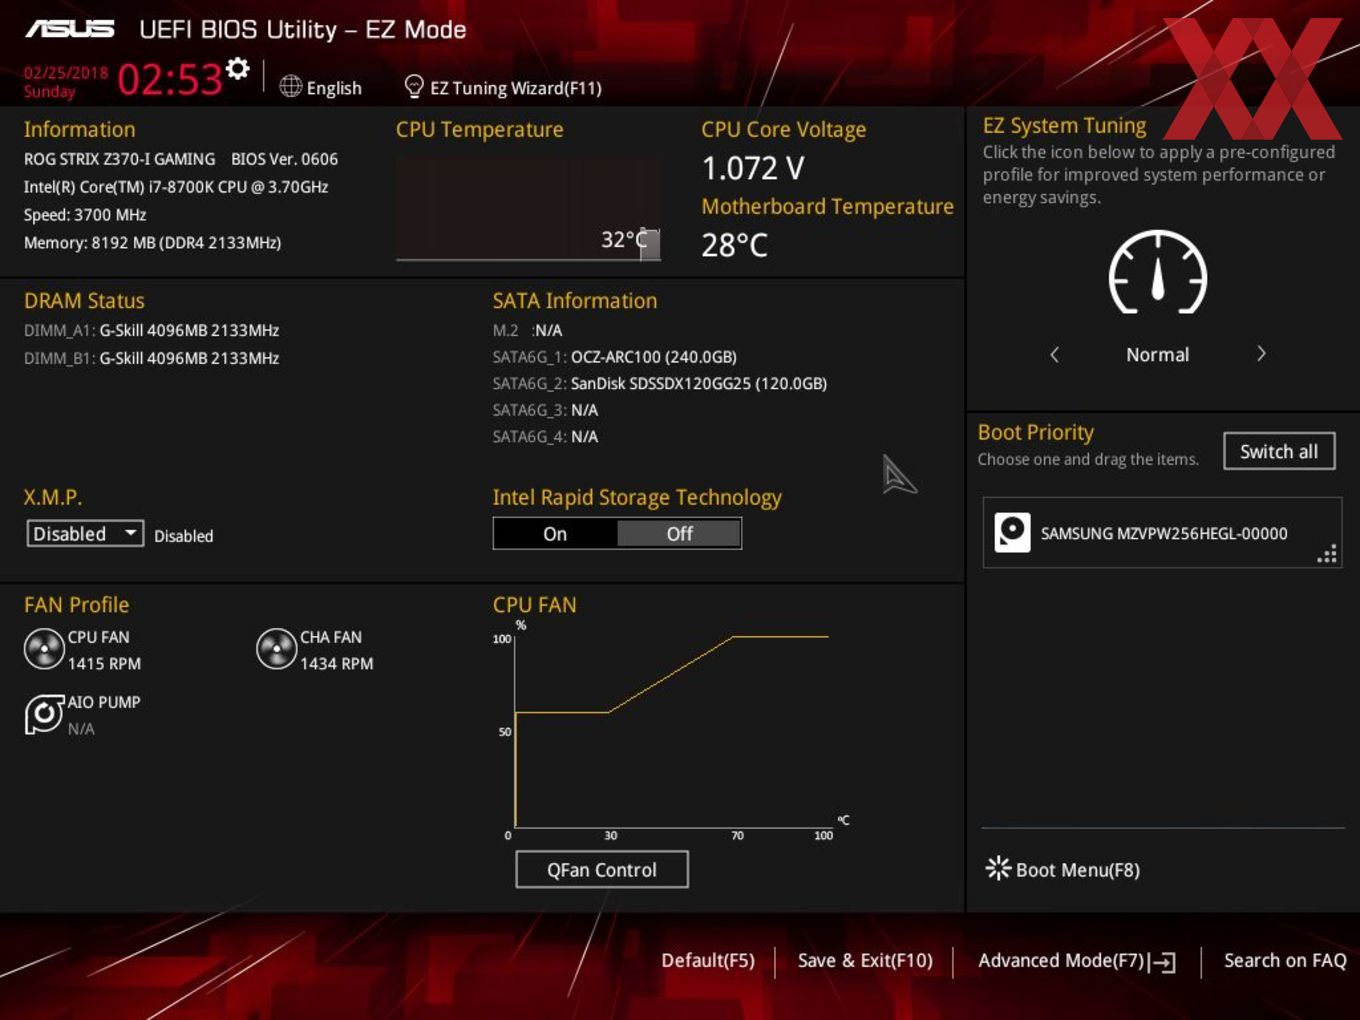This screenshot has width=1360, height=1020.
Task: Open QFan Control
Action: click(x=602, y=870)
